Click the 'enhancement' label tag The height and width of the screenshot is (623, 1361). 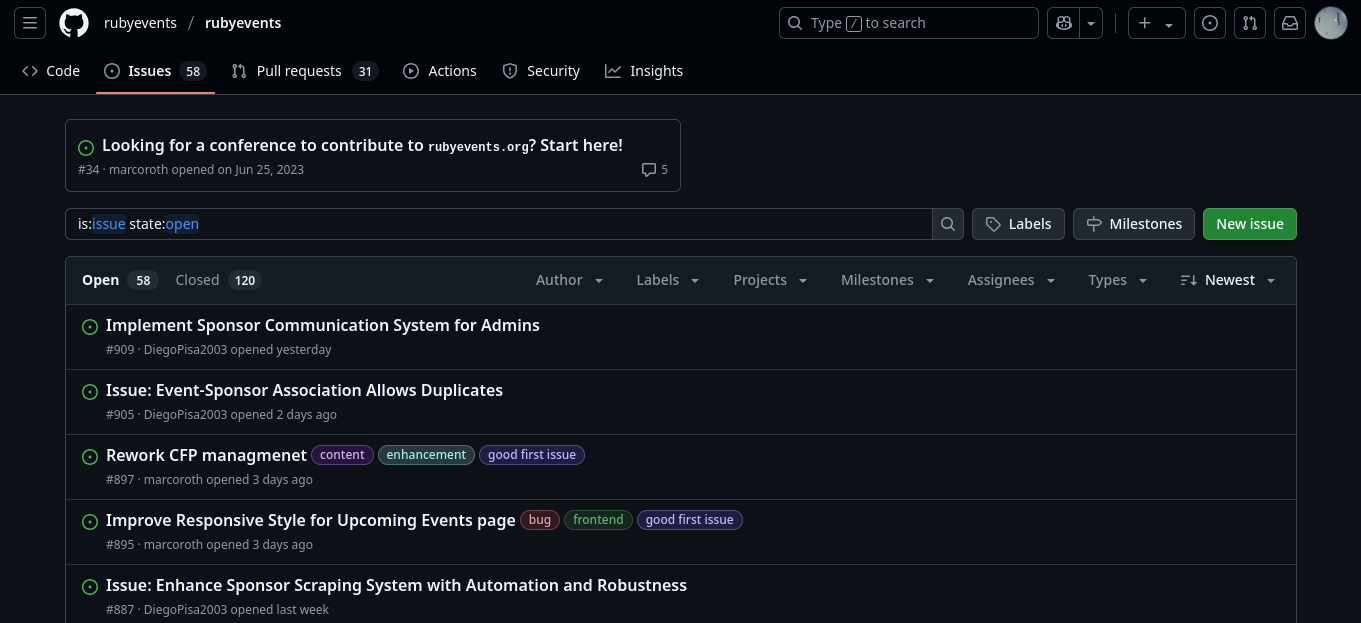coord(426,455)
